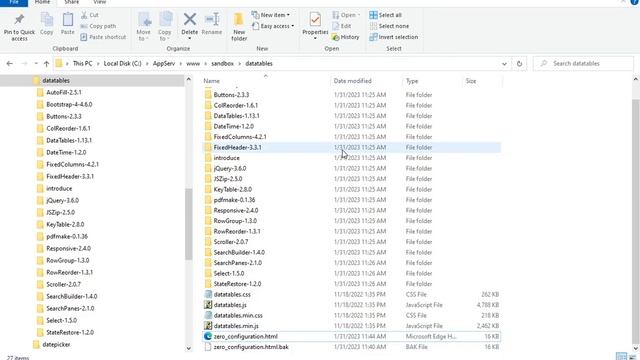The height and width of the screenshot is (360, 640).
Task: Click the Properties icon
Action: tap(315, 19)
